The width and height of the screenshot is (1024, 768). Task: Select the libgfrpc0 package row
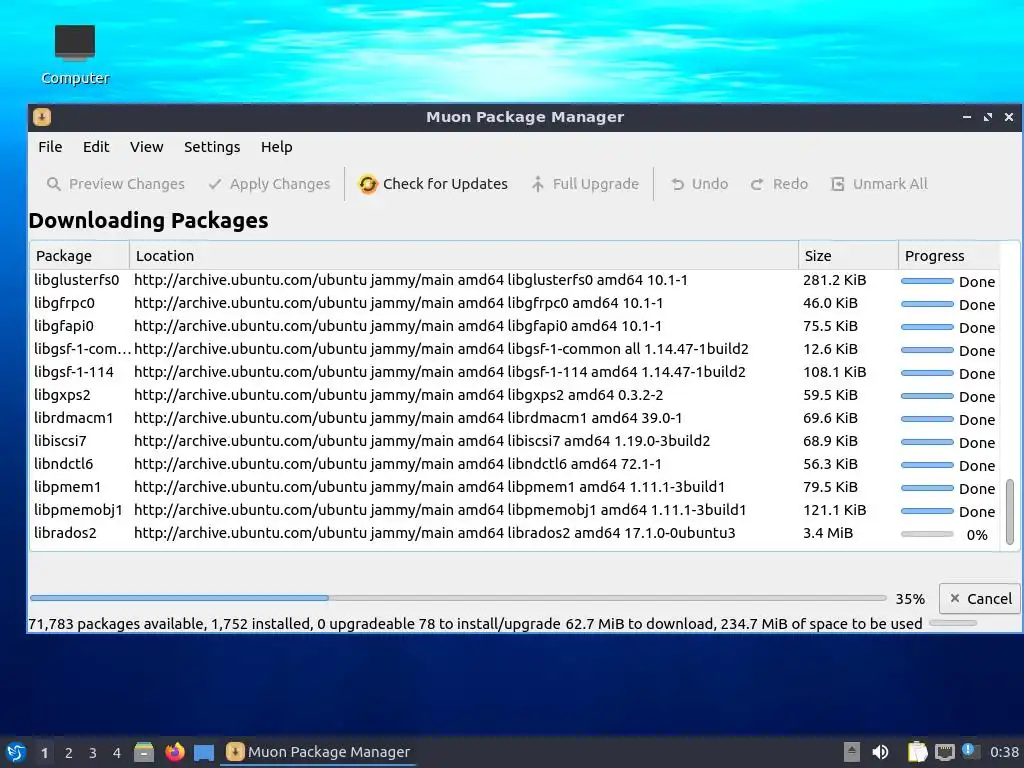(515, 303)
